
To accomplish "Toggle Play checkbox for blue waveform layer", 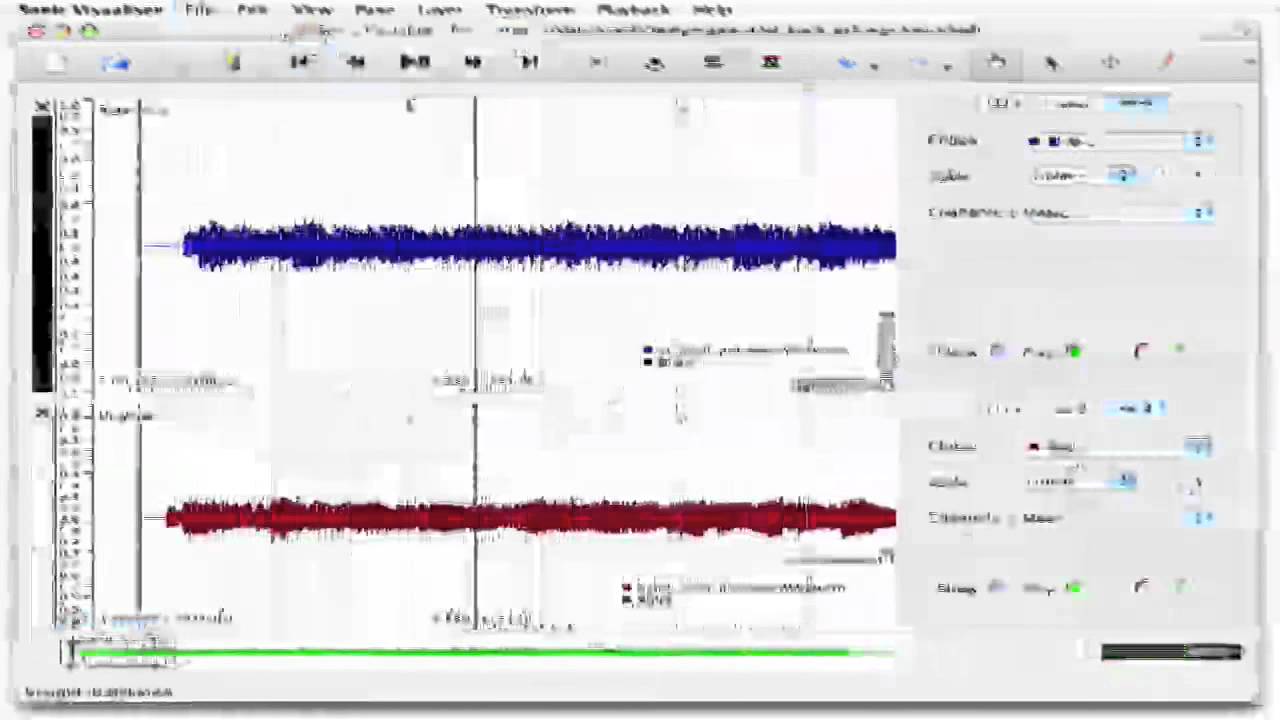I will (1073, 351).
